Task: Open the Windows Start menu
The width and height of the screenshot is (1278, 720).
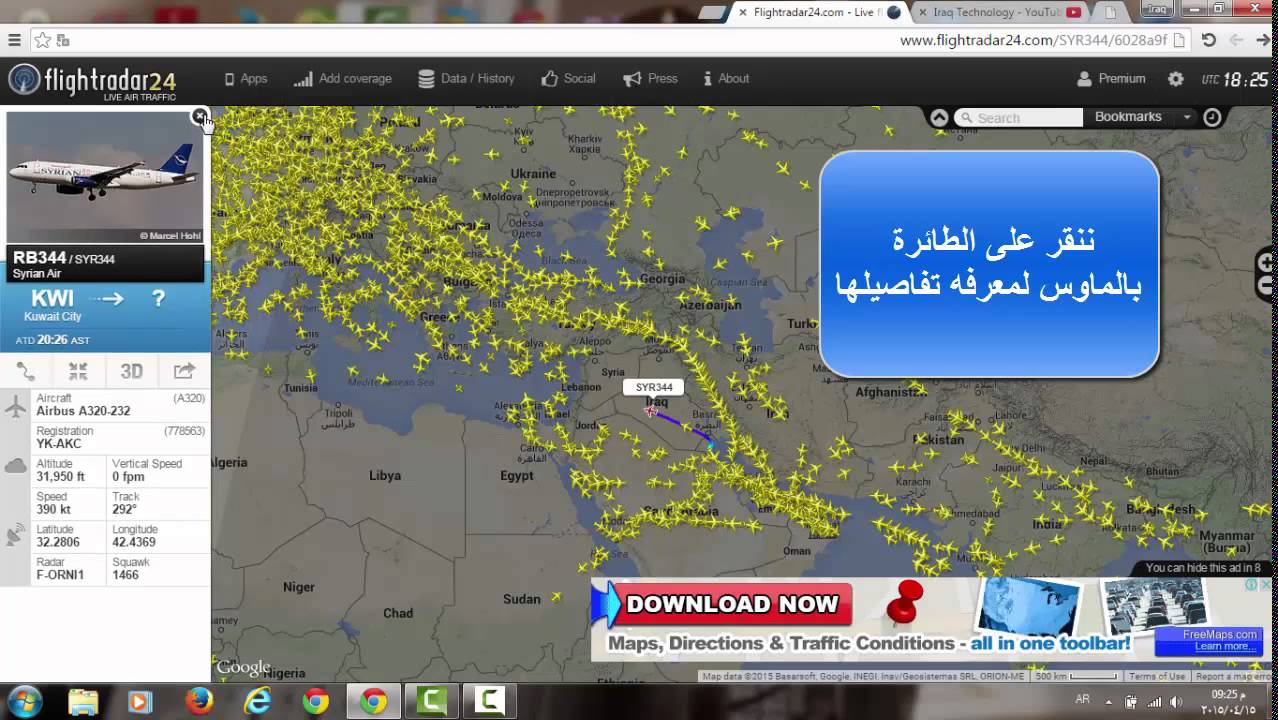Action: point(24,701)
